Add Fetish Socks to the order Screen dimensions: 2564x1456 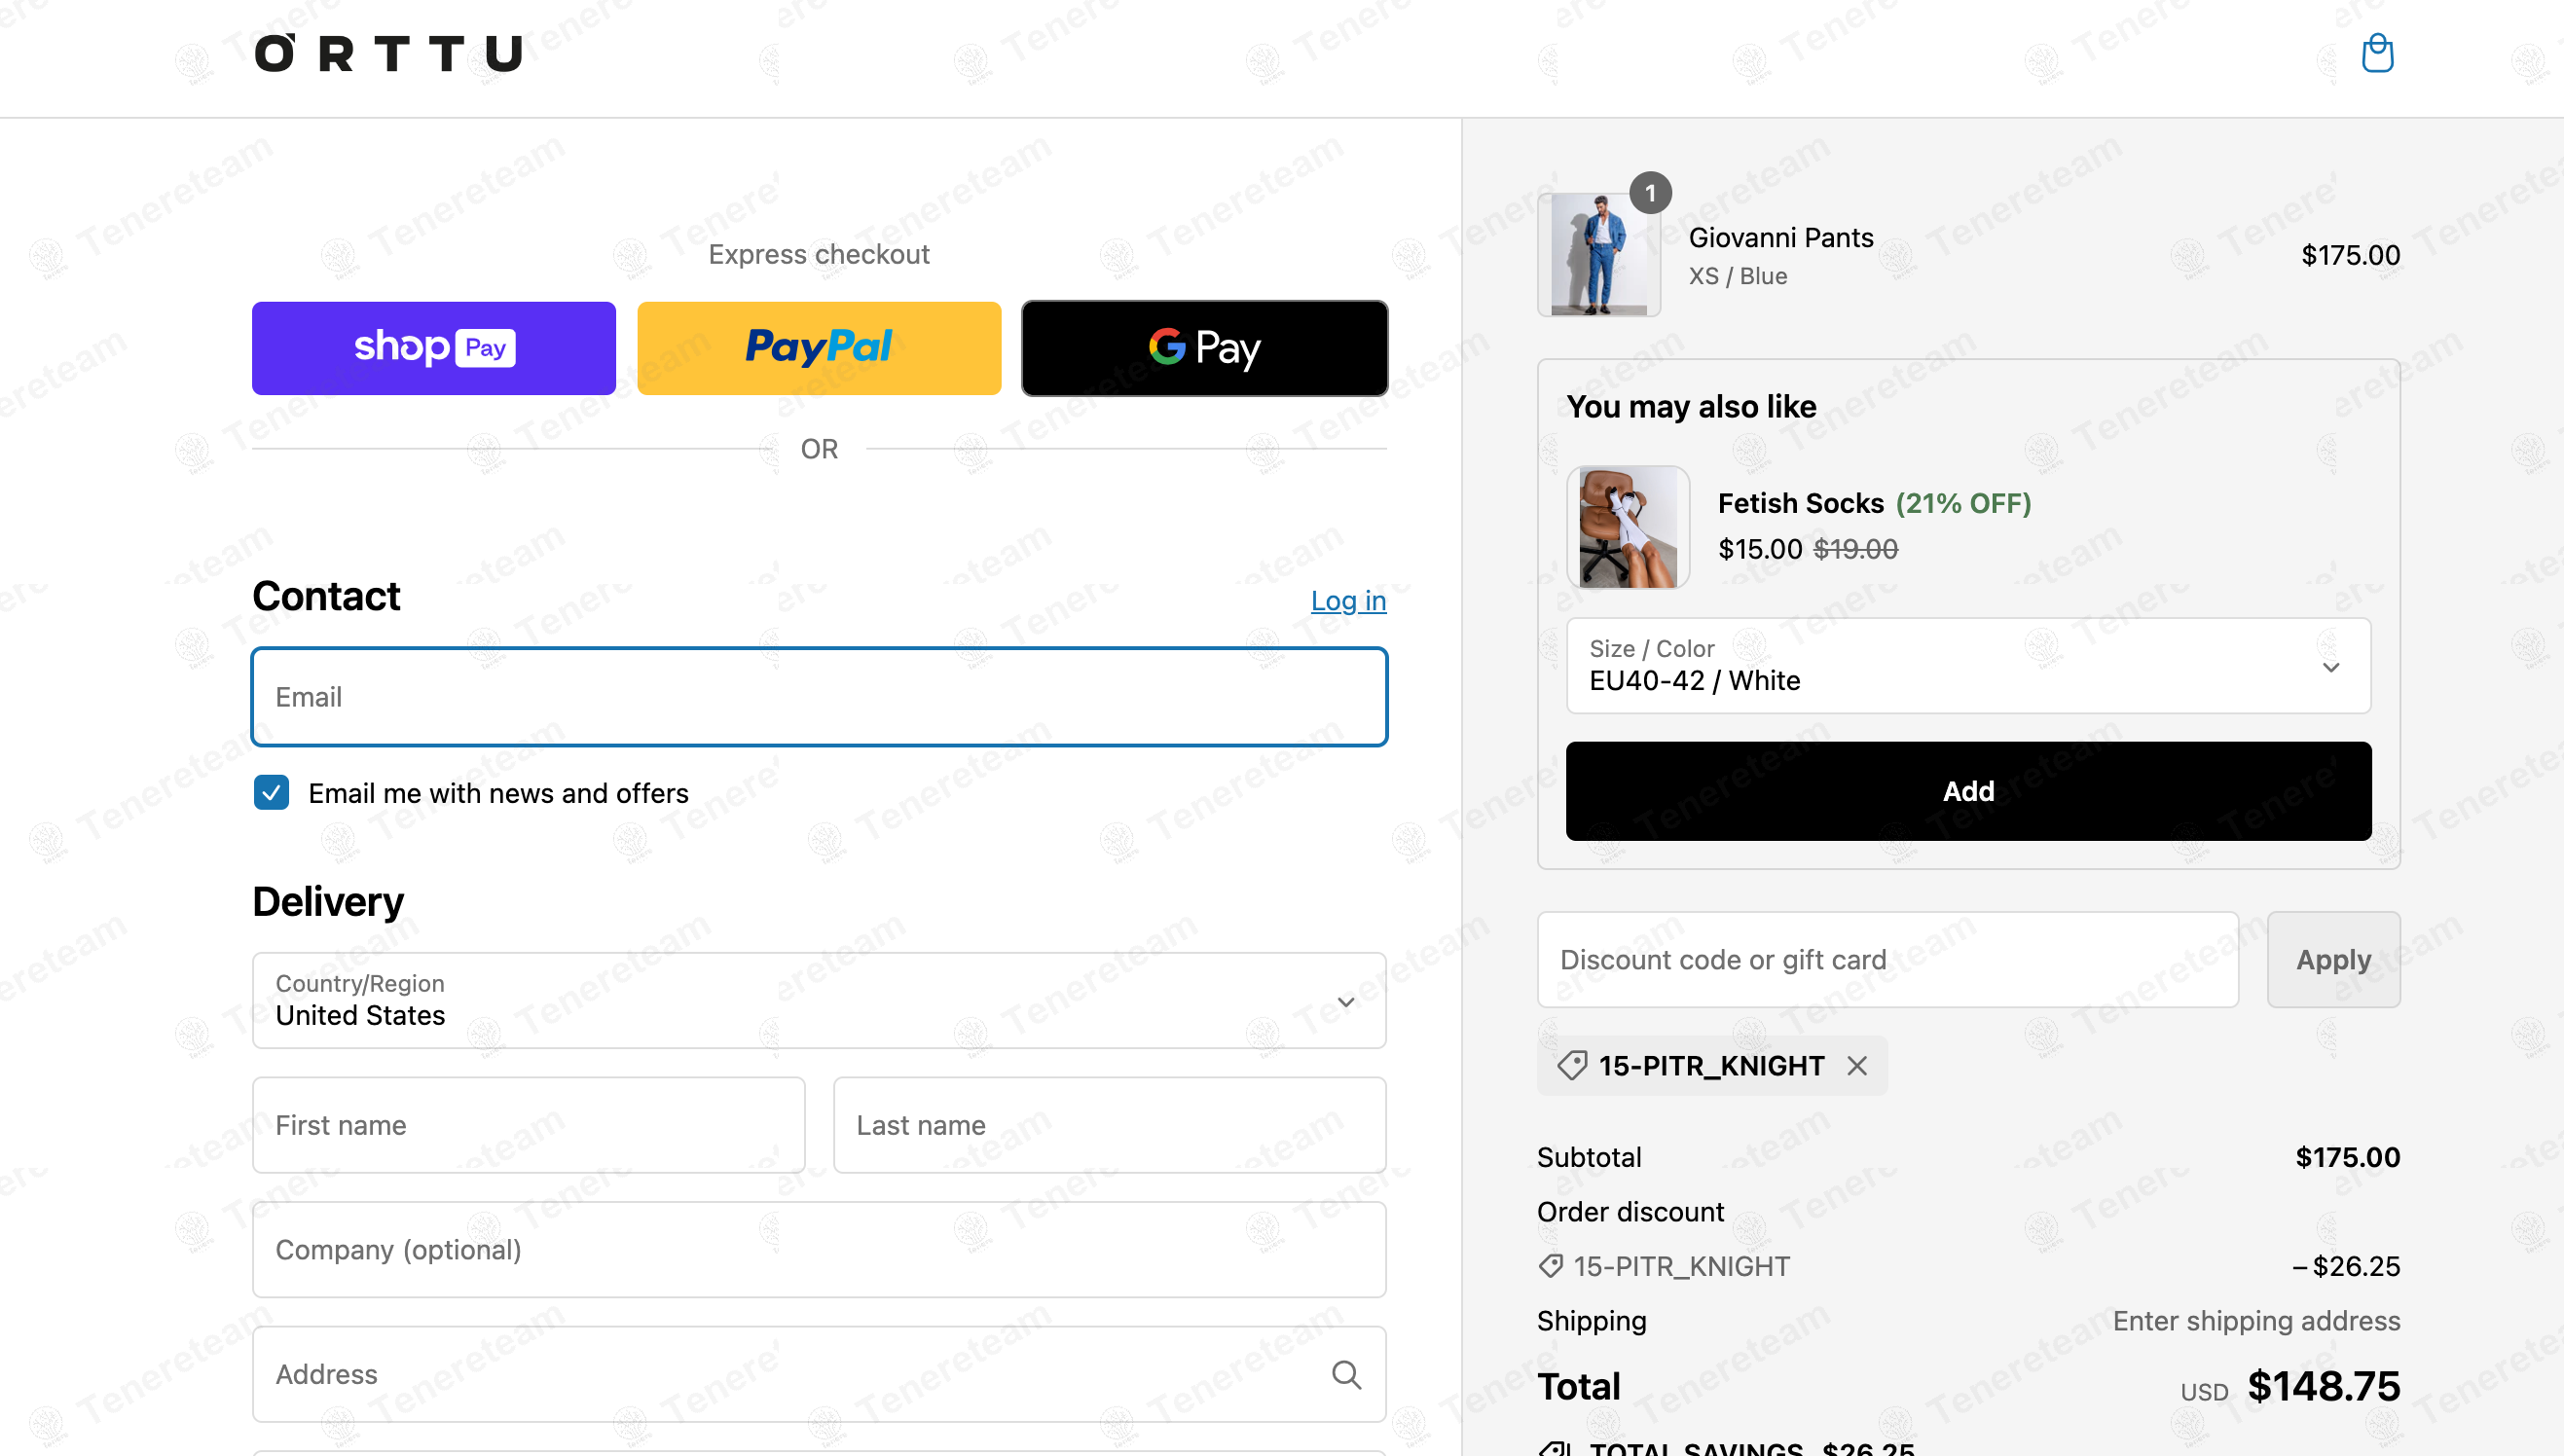click(x=1968, y=791)
